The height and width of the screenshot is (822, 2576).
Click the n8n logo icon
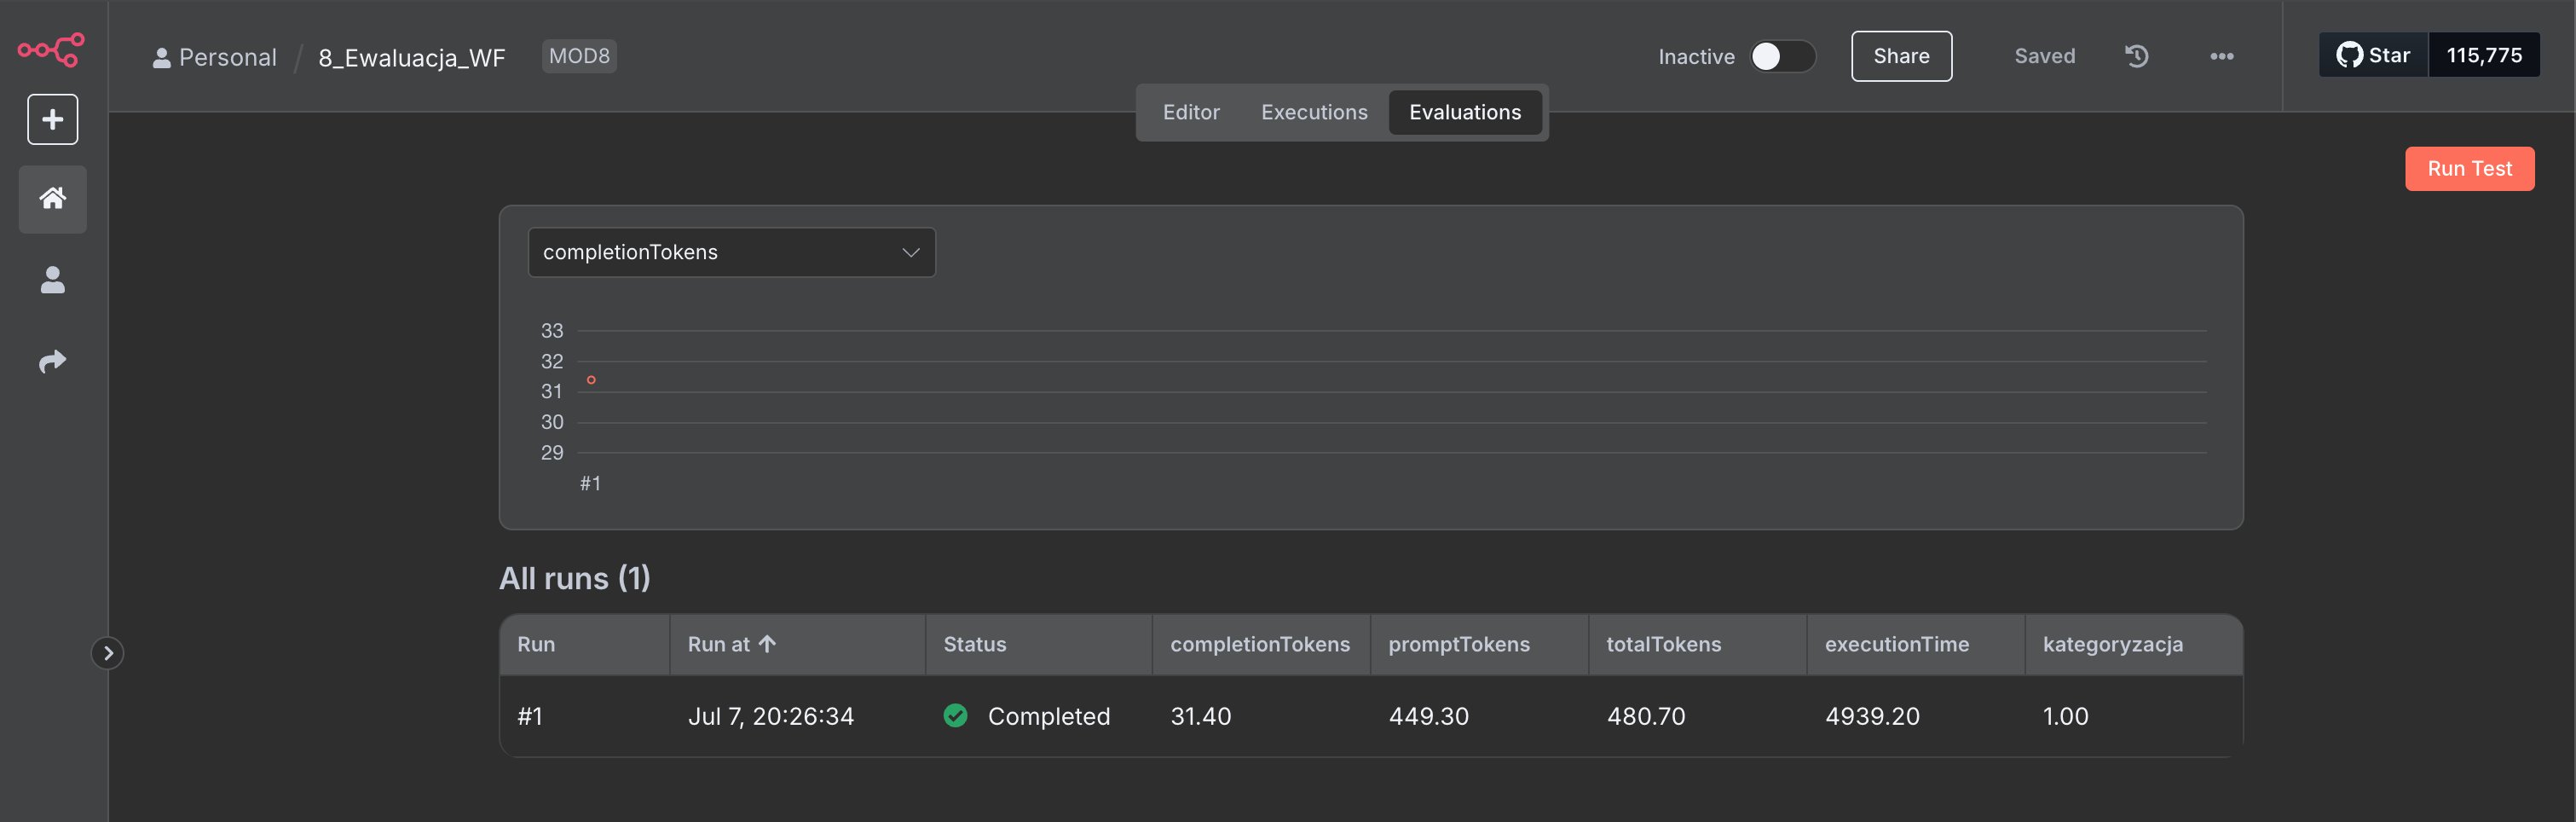51,49
